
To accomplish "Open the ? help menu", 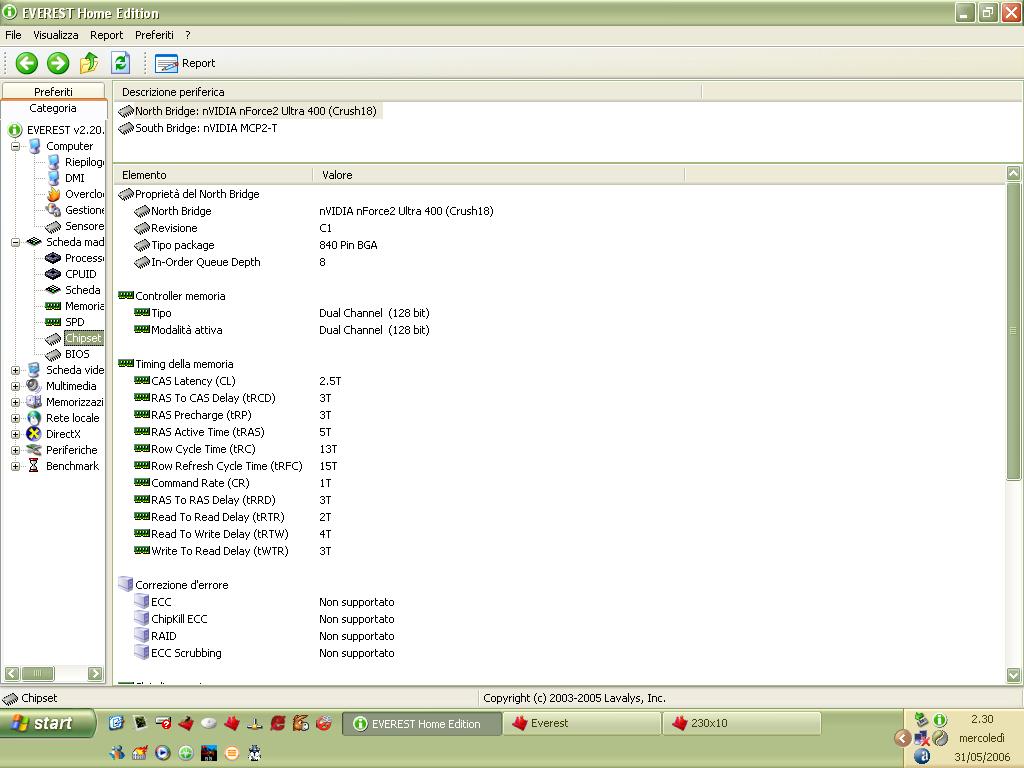I will pyautogui.click(x=187, y=35).
